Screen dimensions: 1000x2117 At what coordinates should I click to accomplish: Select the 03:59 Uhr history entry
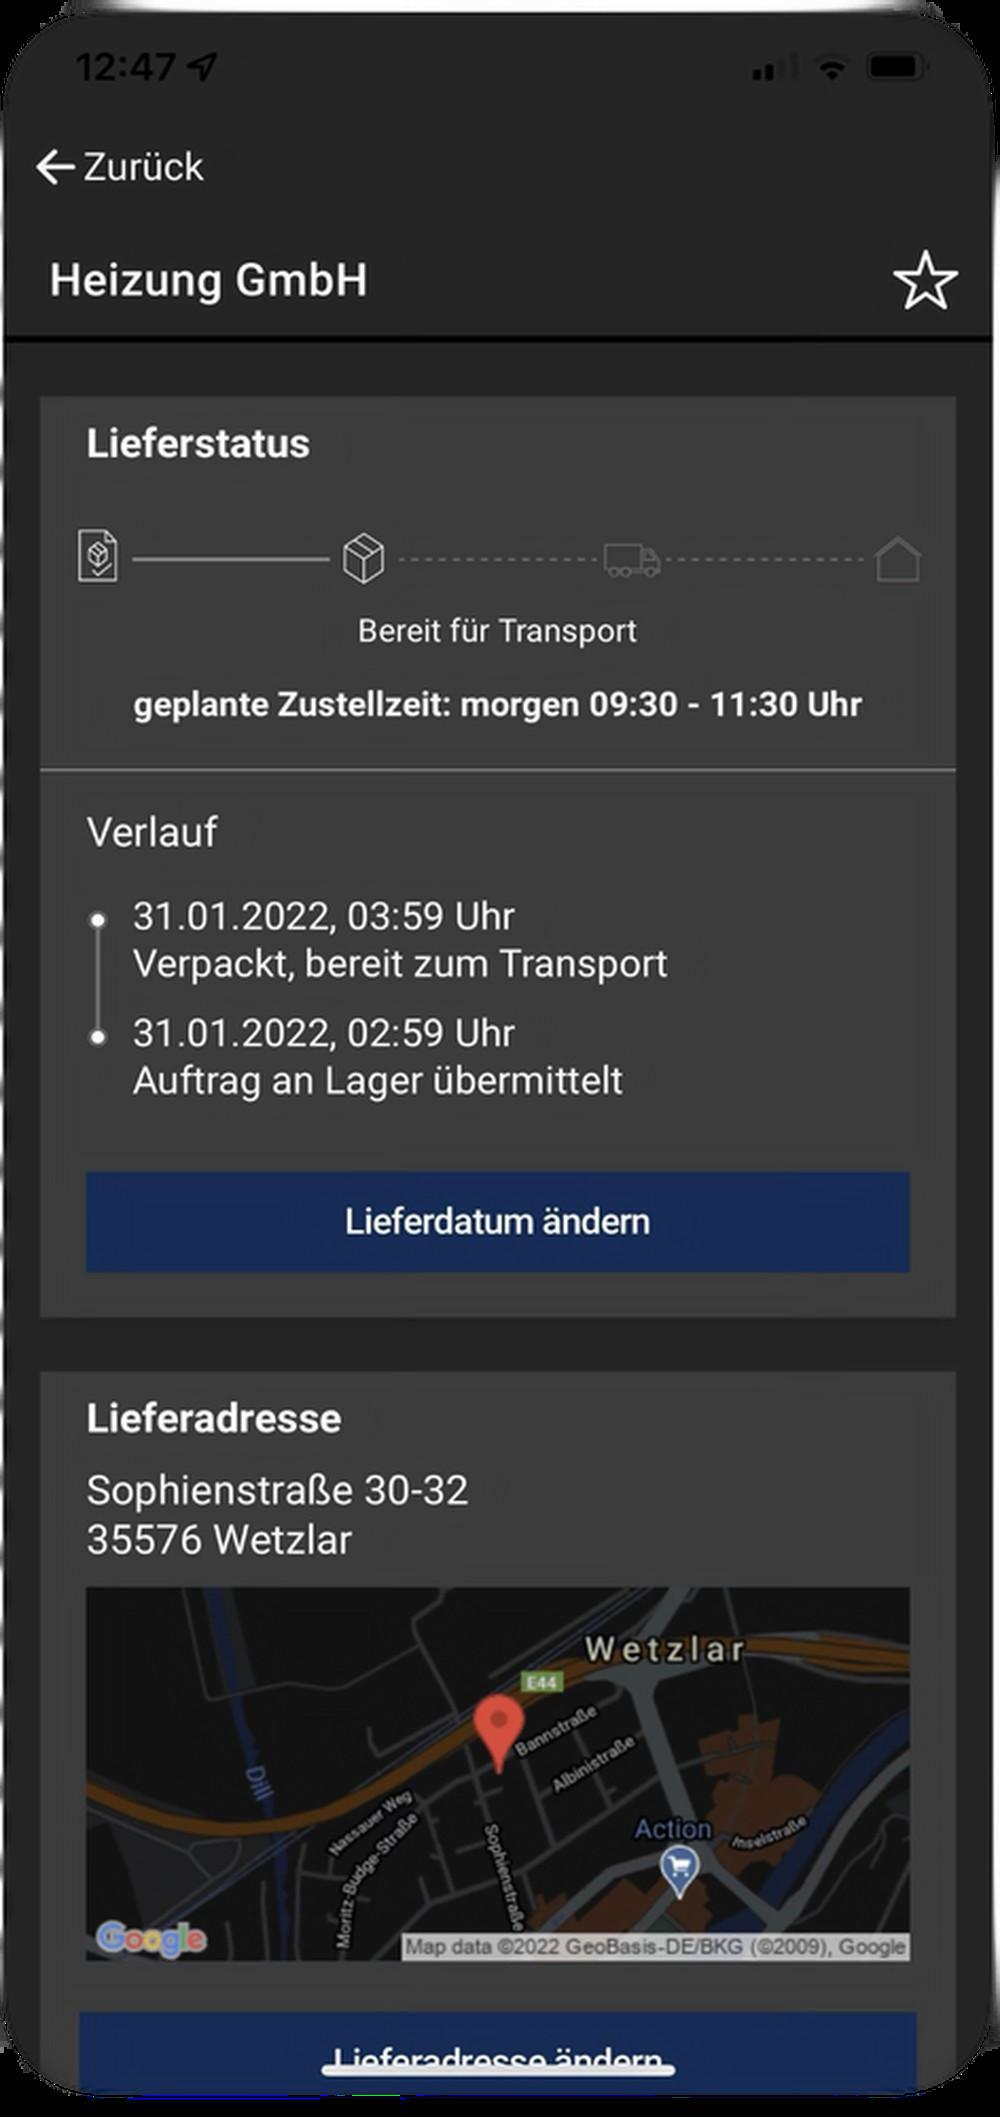400,940
